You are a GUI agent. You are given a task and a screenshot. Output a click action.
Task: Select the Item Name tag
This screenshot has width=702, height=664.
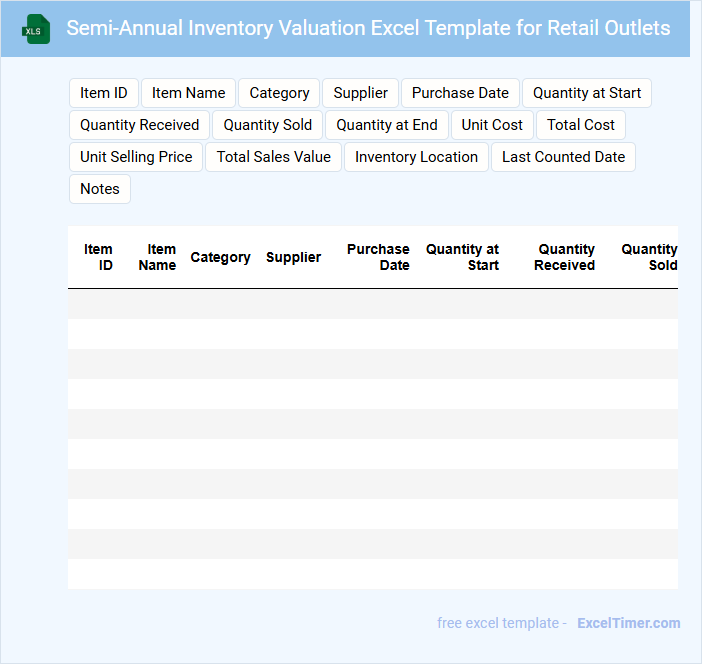point(188,93)
